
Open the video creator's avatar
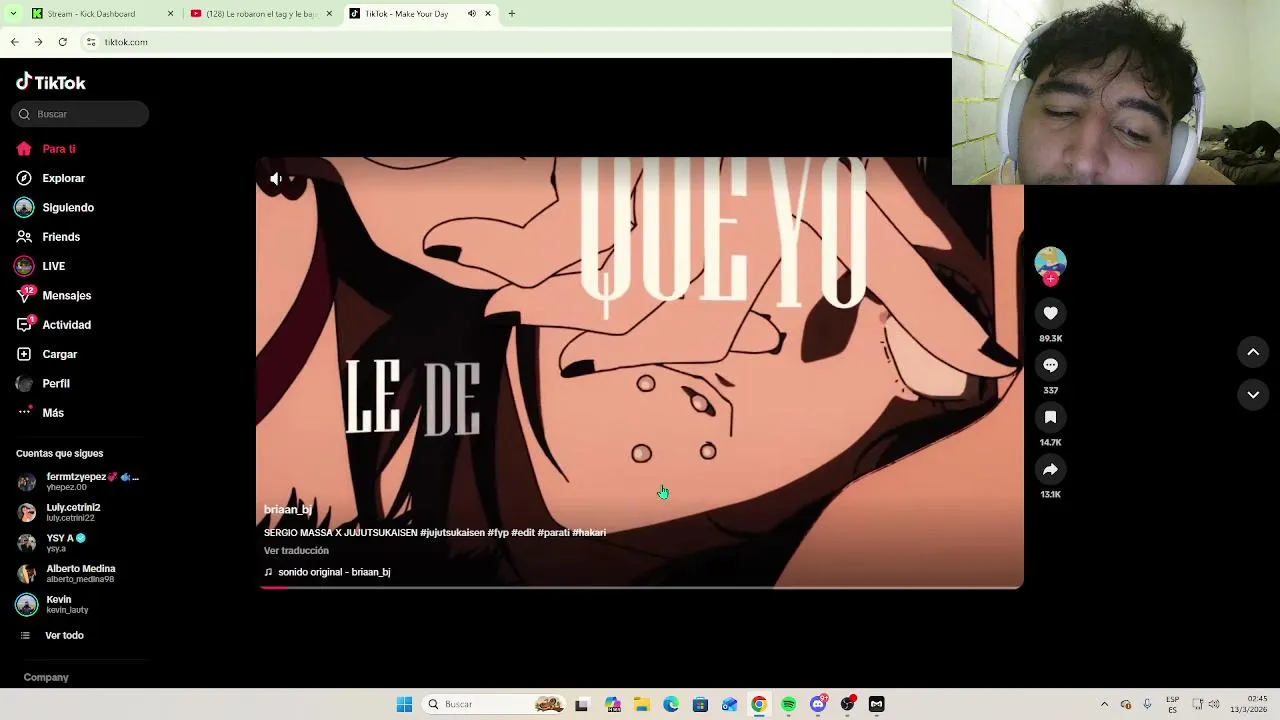(1050, 262)
